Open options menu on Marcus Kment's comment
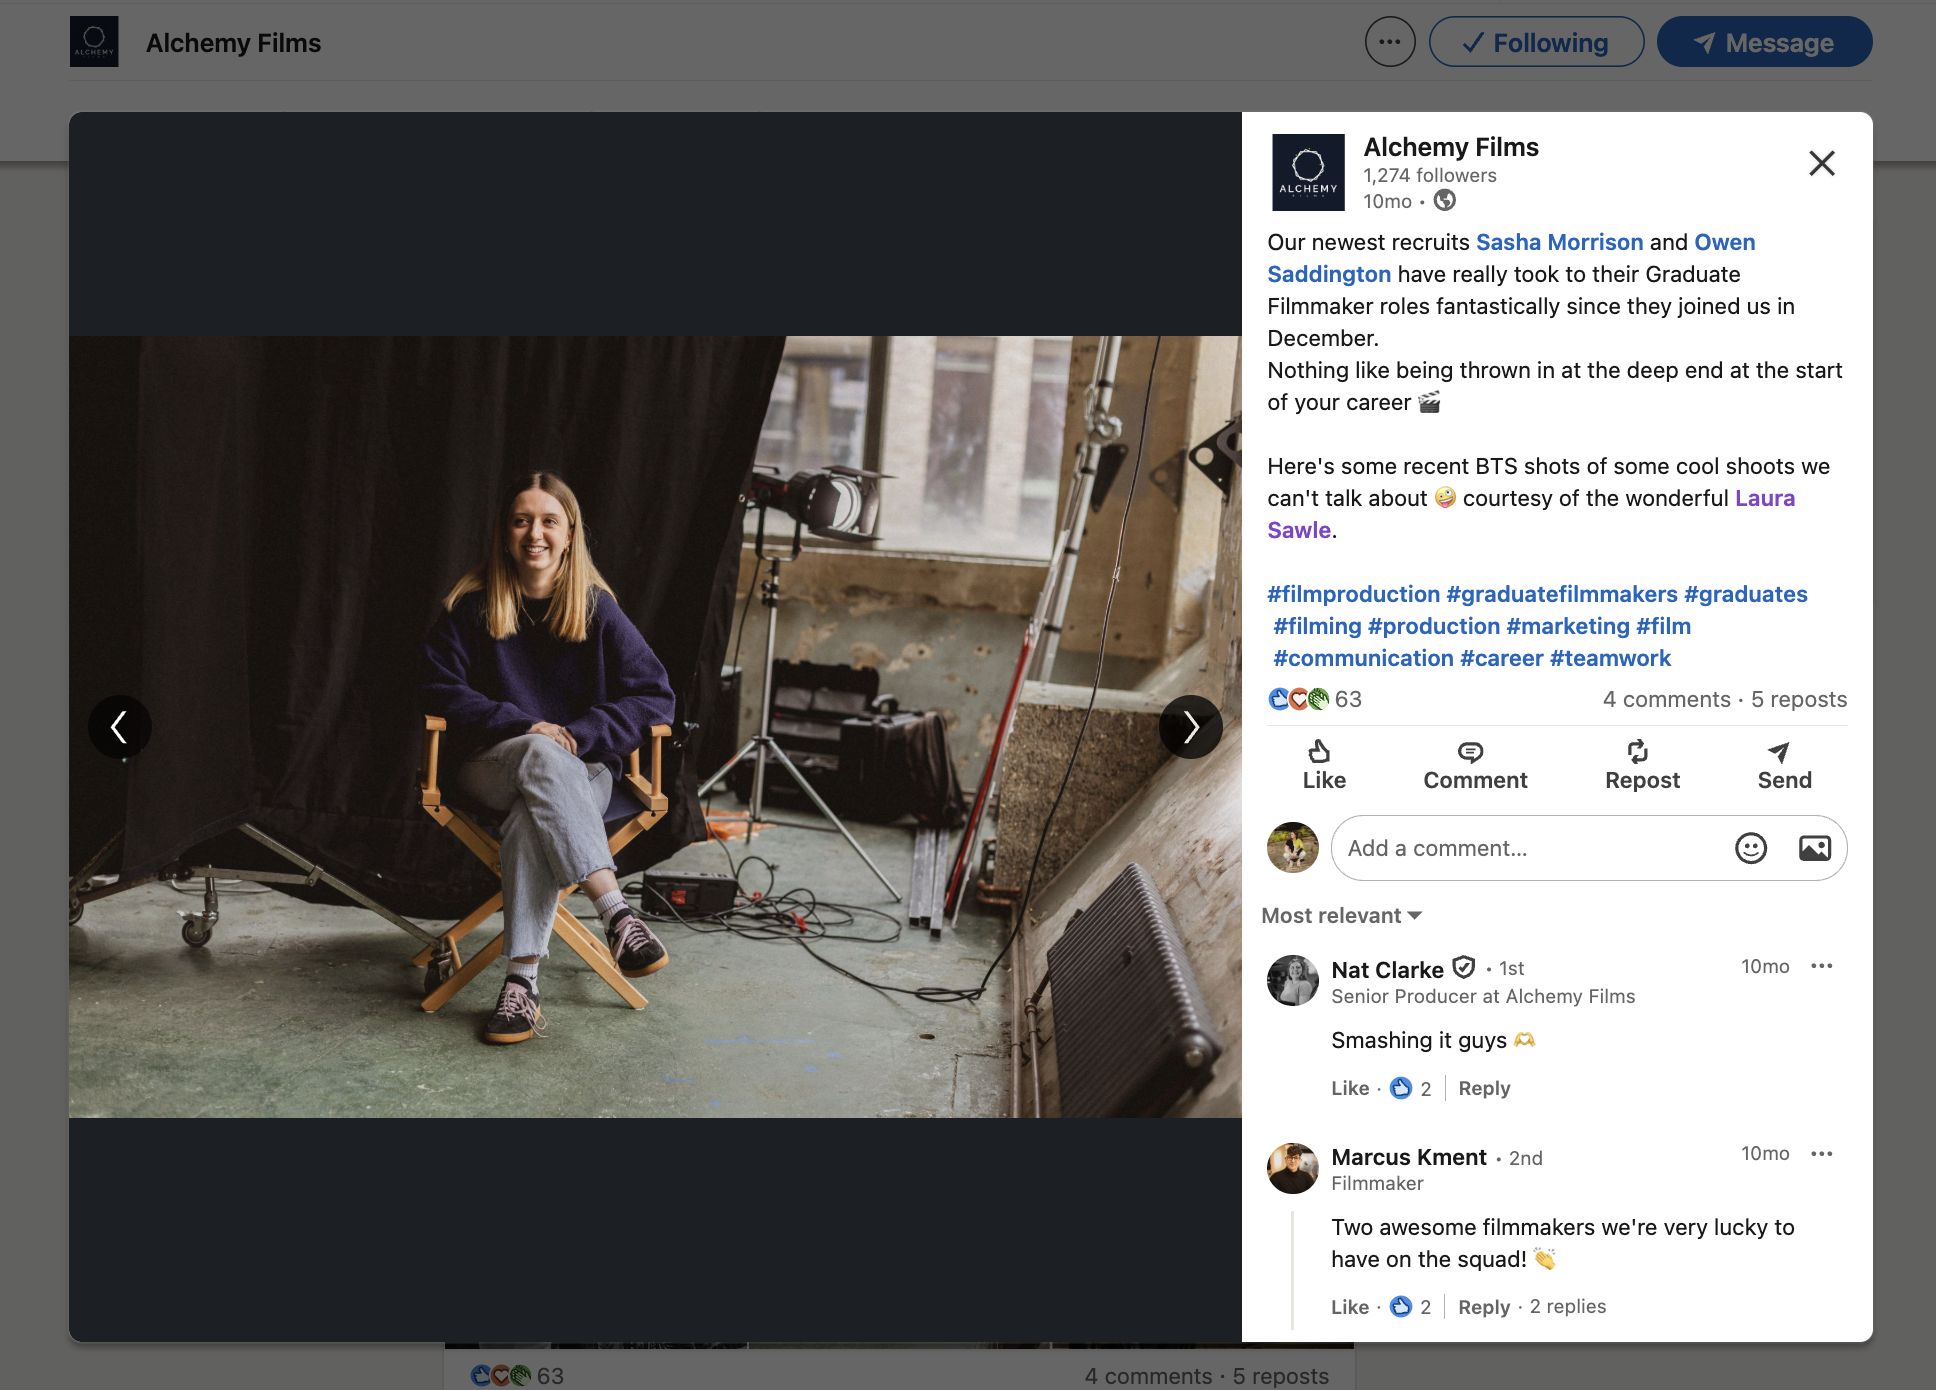1936x1390 pixels. pos(1821,1154)
